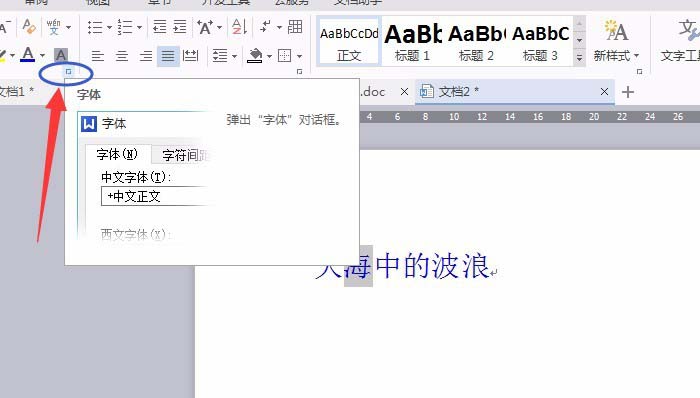
Task: Open the Chinese layout dropdown arrow
Action: click(x=219, y=28)
